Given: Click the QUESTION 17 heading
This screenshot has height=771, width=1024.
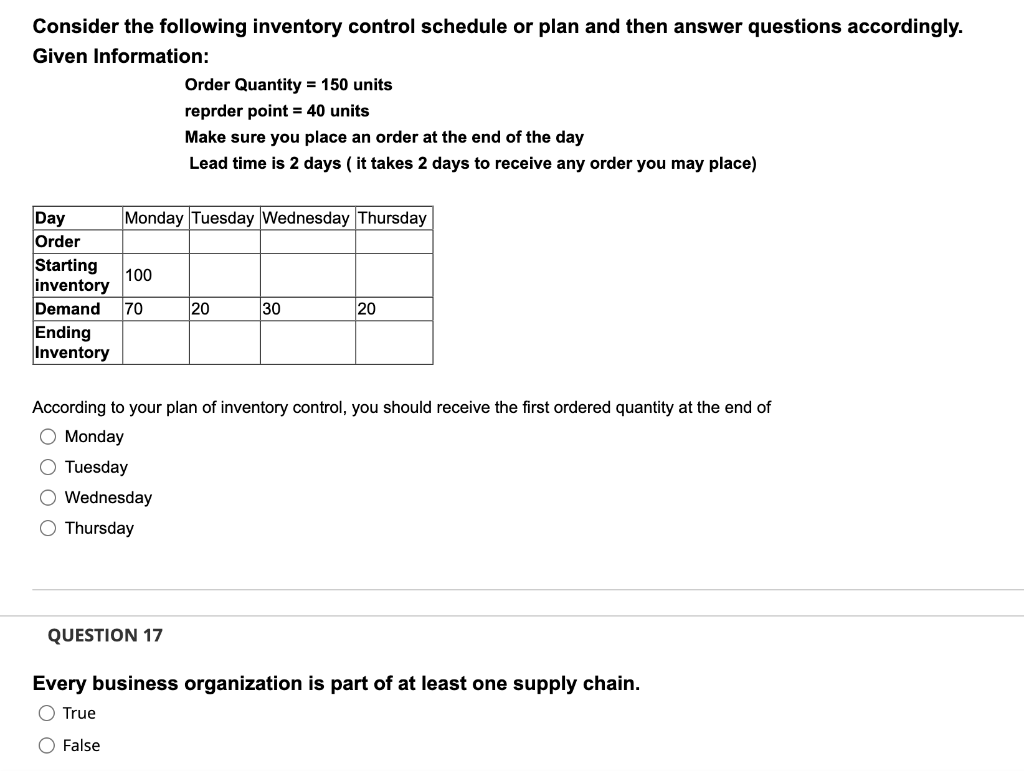Looking at the screenshot, I should tap(104, 635).
